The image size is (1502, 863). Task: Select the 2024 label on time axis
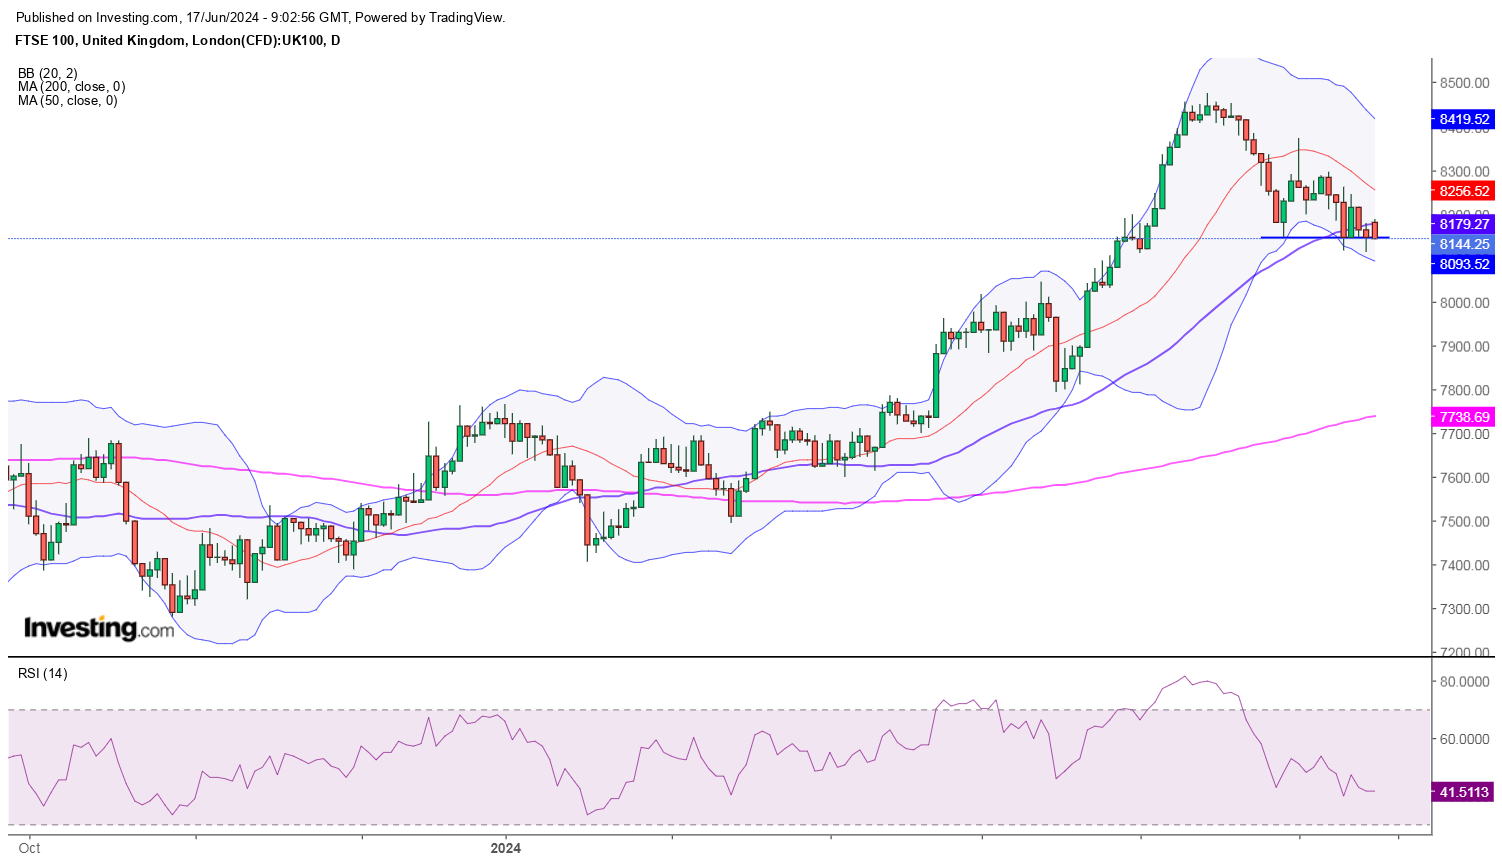point(505,848)
